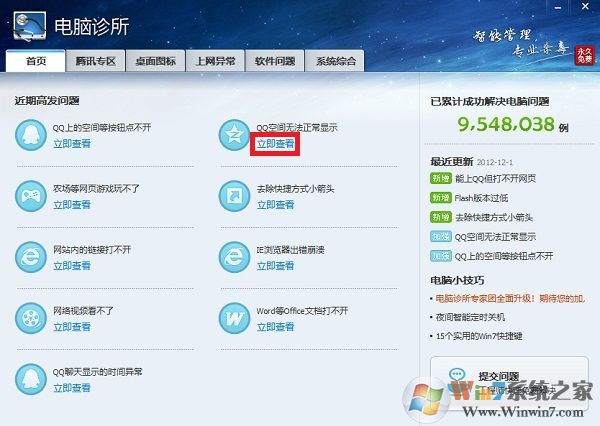This screenshot has height=426, width=600.
Task: Open tip 15个实用的Win7快捷键
Action: coord(479,336)
